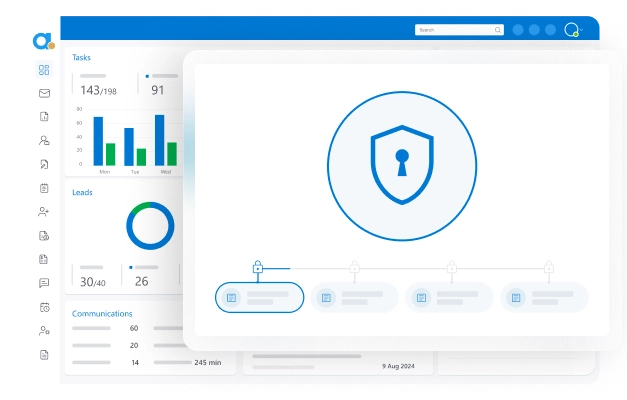The image size is (627, 400).
Task: Open the mail envelope icon in sidebar
Action: [x=44, y=93]
